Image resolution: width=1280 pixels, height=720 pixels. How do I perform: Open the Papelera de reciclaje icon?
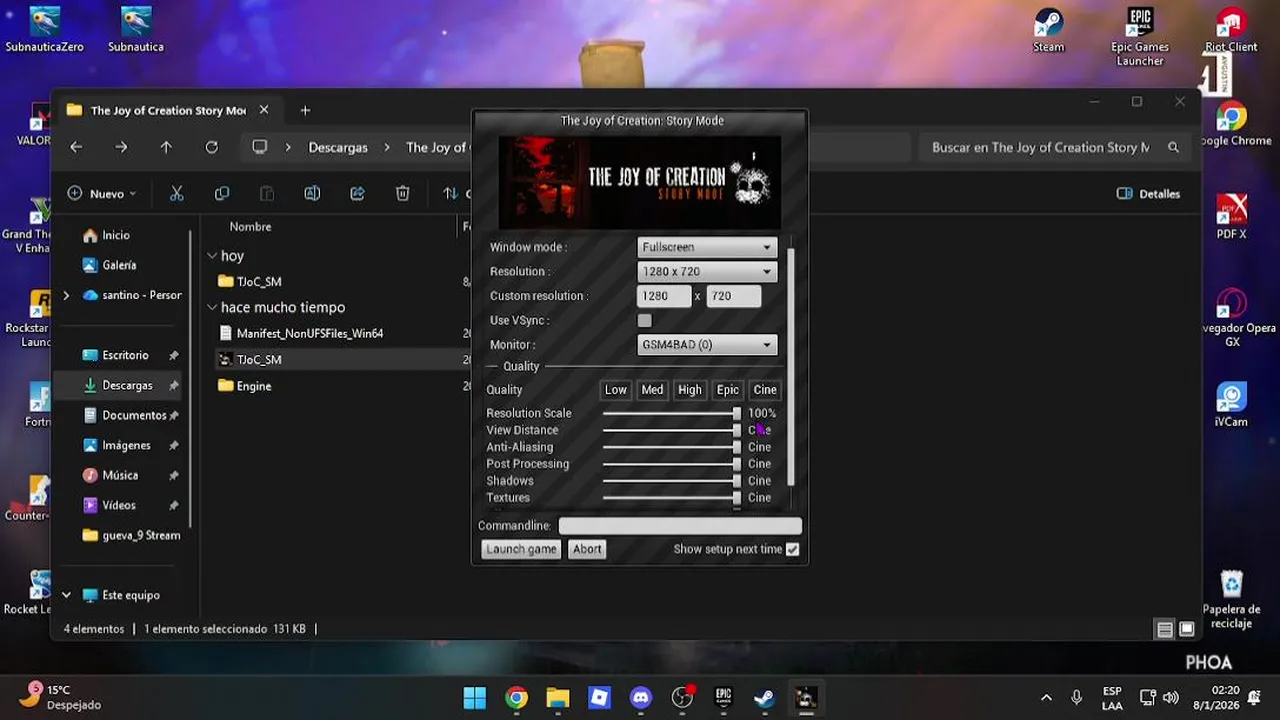[x=1231, y=599]
